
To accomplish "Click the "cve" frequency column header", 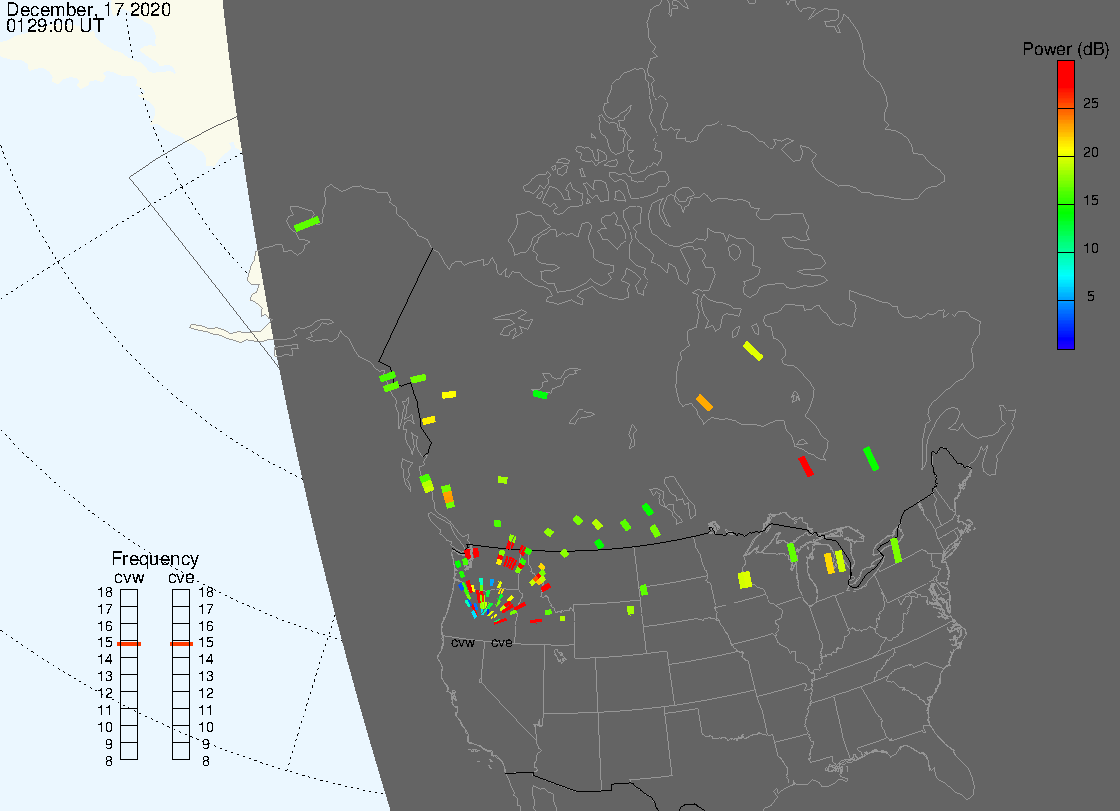I will (x=181, y=577).
